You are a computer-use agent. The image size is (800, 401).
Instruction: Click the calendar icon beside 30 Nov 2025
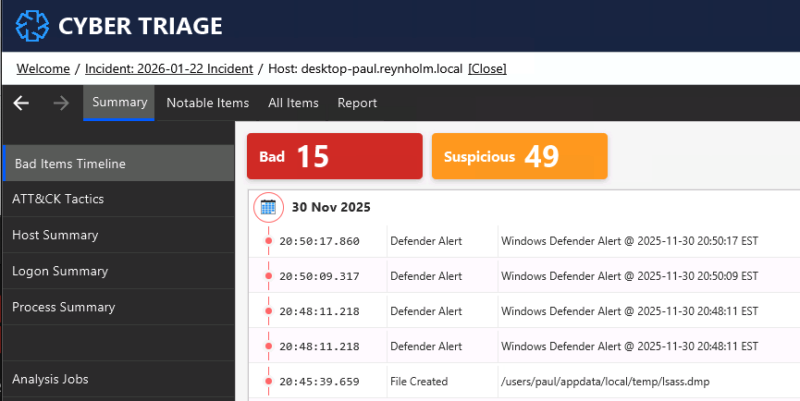click(268, 208)
